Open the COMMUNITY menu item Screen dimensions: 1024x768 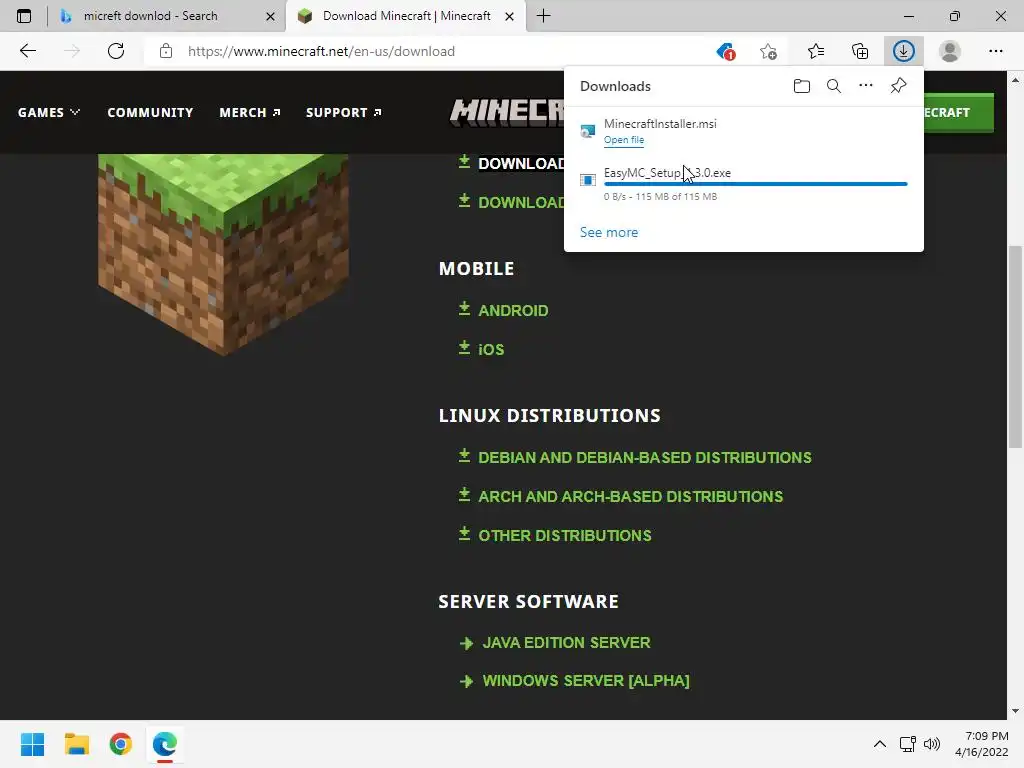coord(150,112)
